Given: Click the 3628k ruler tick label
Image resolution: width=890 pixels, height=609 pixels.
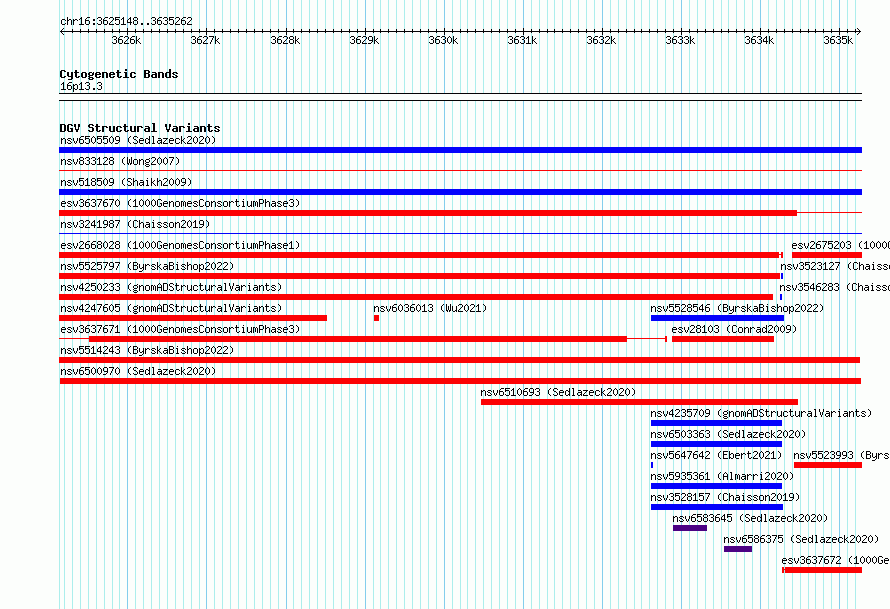Looking at the screenshot, I should pos(285,40).
